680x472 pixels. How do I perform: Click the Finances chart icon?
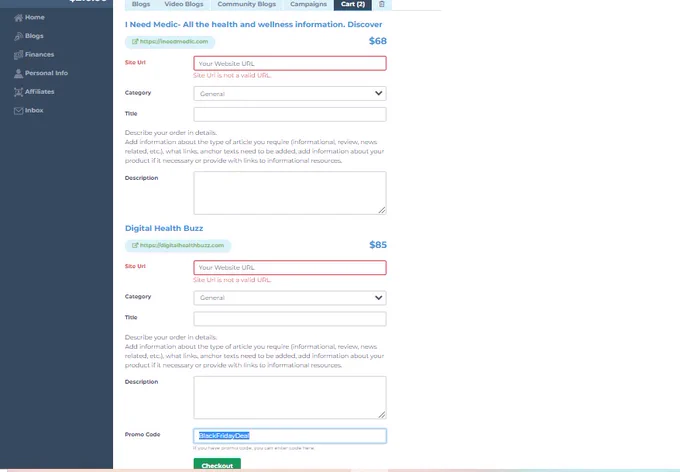(x=18, y=55)
